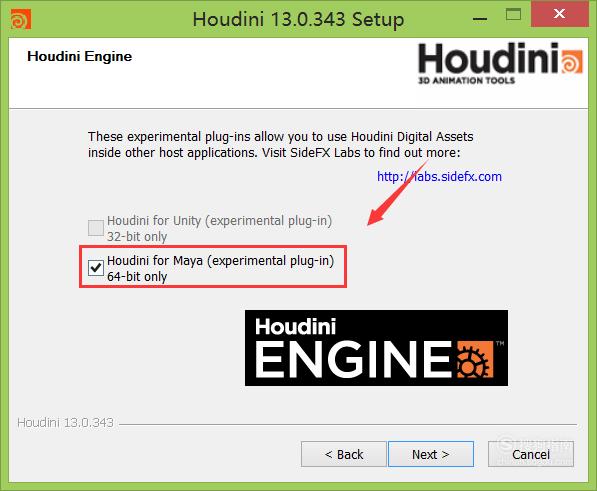The height and width of the screenshot is (491, 597).
Task: Click the orange swirl icon beside Houdini logo
Action: 572,61
